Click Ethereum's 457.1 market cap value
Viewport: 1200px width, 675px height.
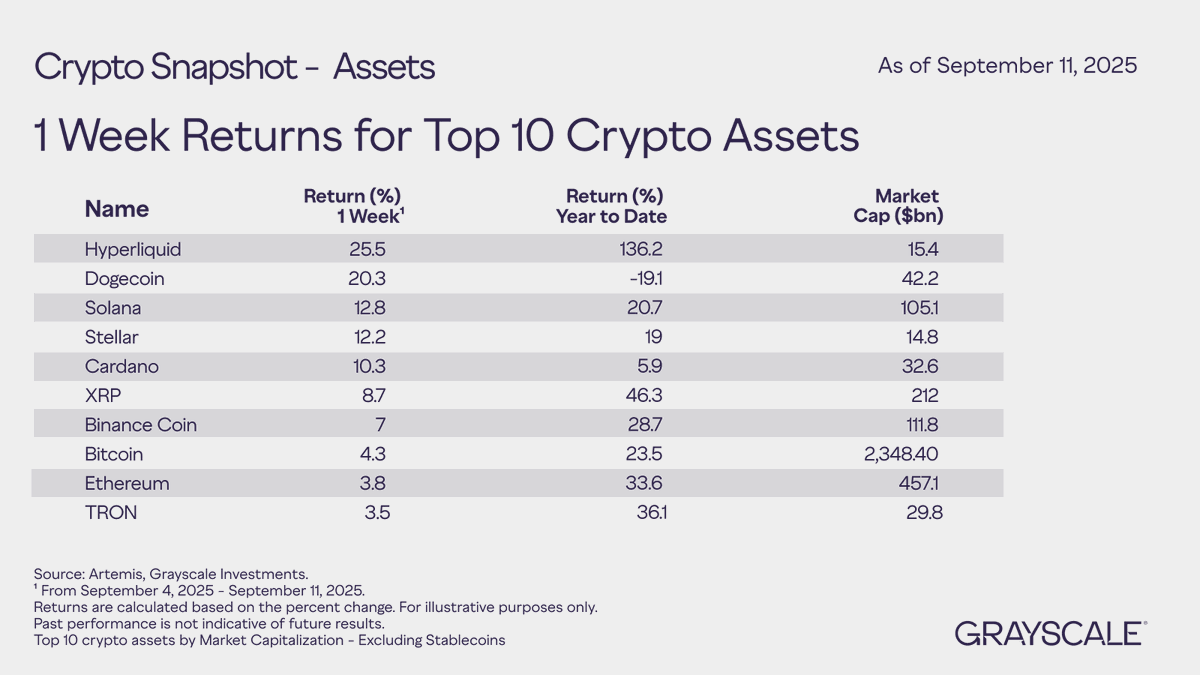tap(918, 483)
